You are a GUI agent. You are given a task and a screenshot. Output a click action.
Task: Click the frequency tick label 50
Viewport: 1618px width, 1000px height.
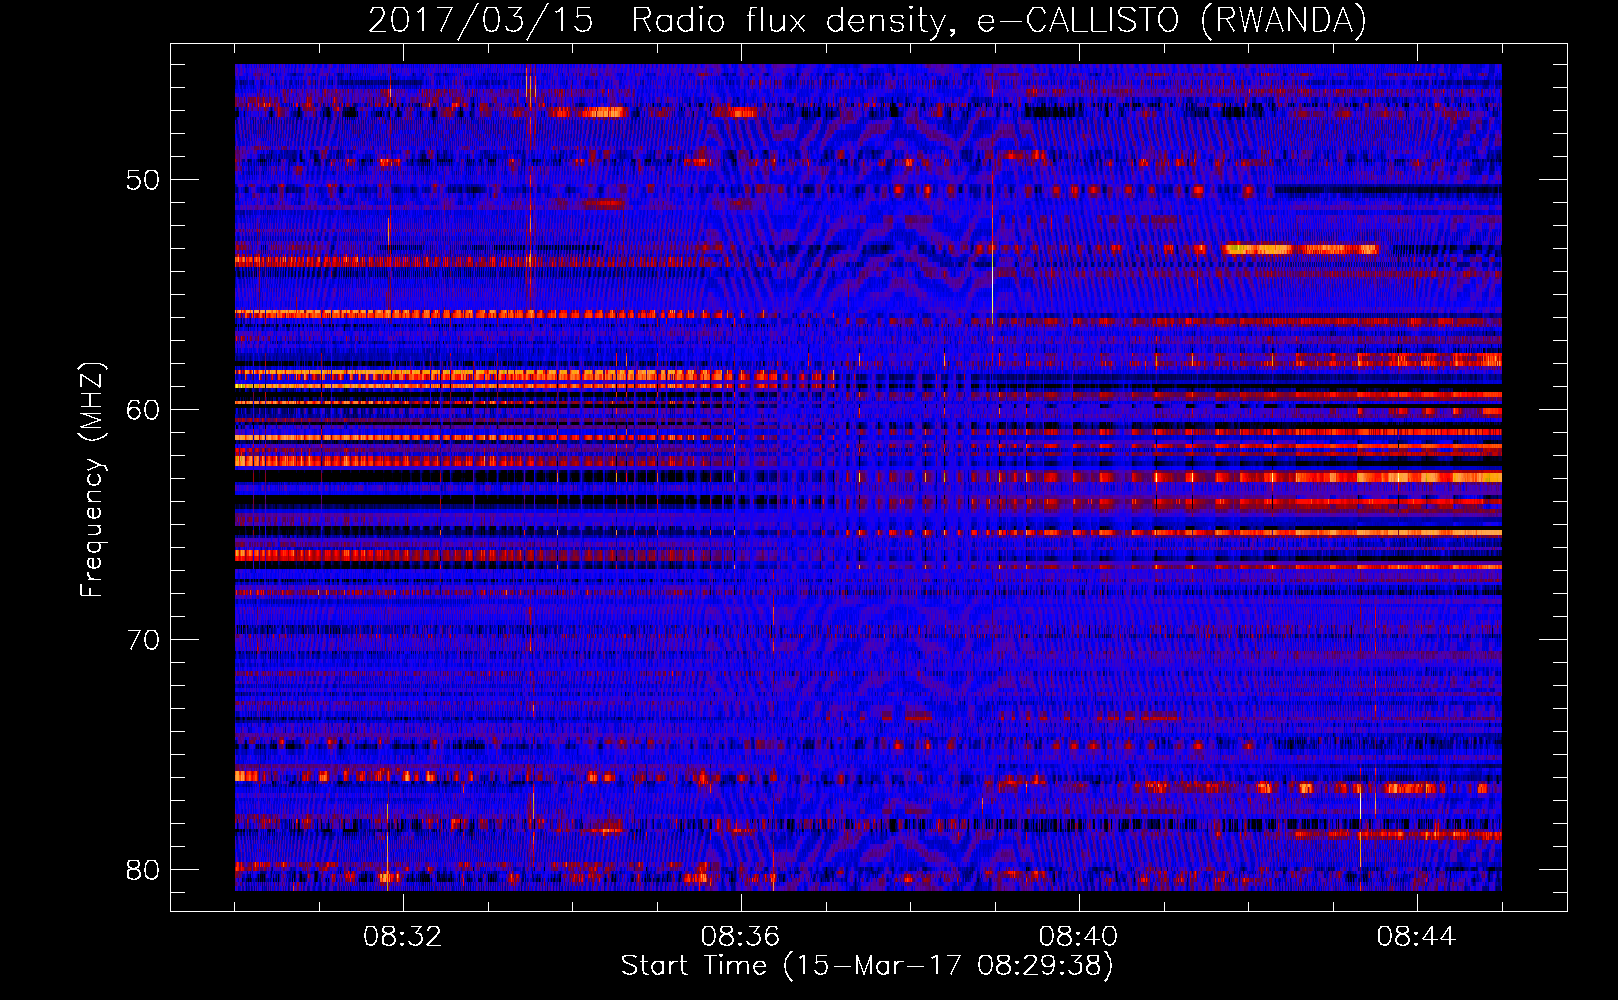pos(142,180)
